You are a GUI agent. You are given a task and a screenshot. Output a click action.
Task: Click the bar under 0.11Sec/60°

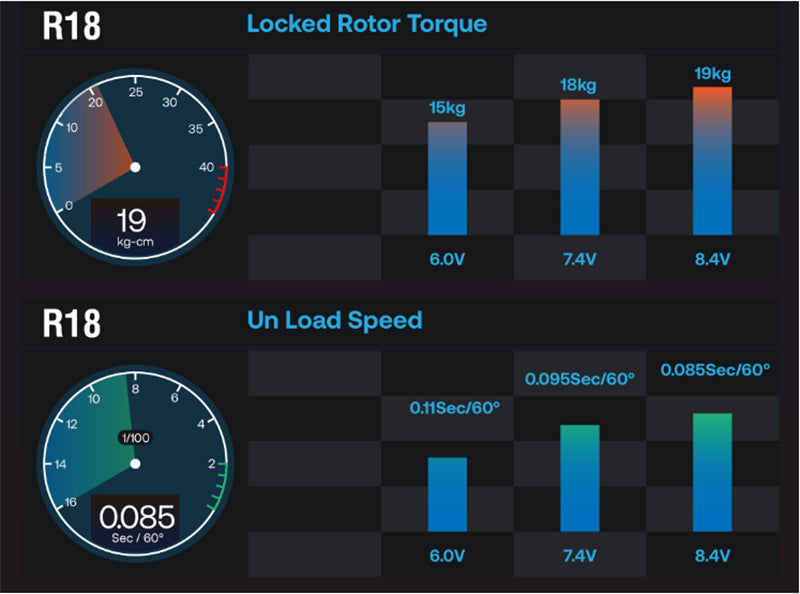447,494
